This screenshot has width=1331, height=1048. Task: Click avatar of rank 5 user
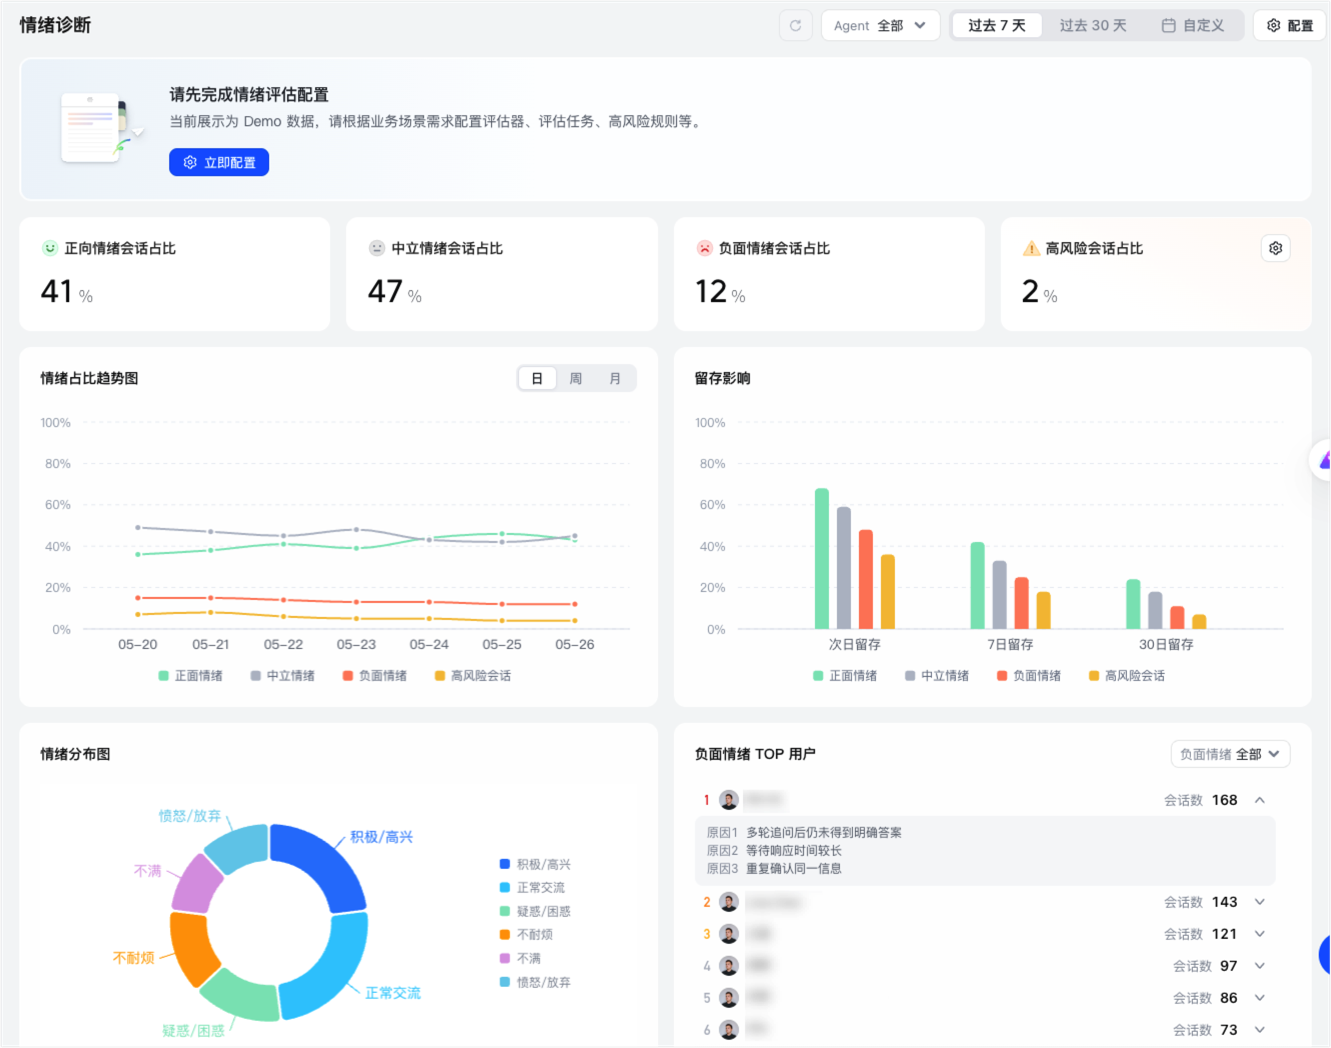729,998
